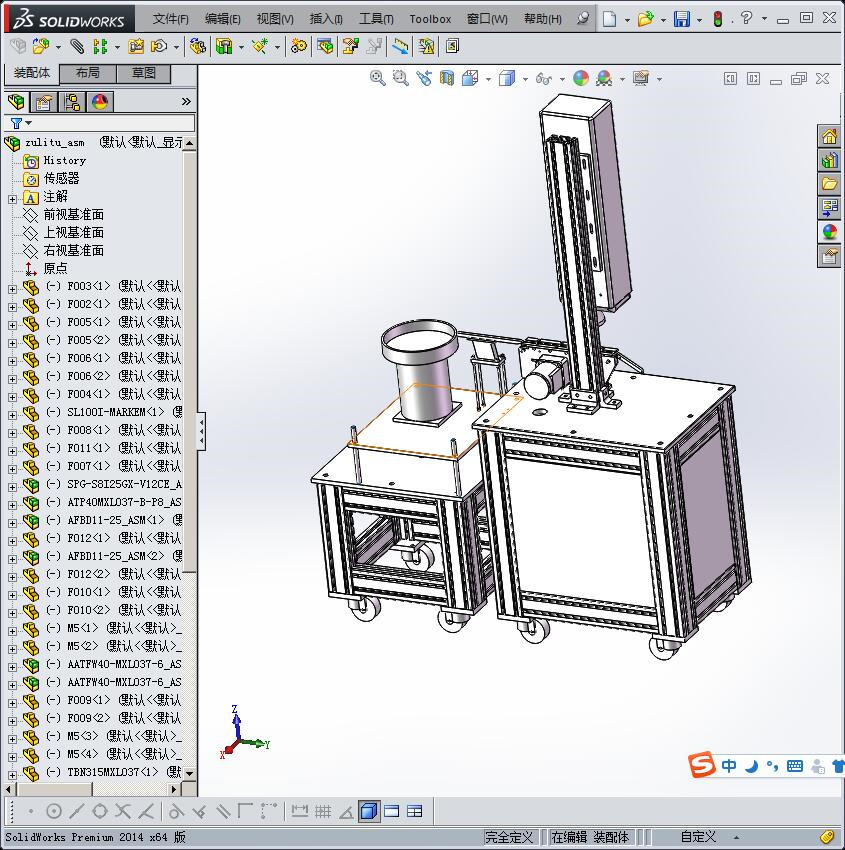Expand the FeatureManager filter dropdown arrow

coord(29,123)
